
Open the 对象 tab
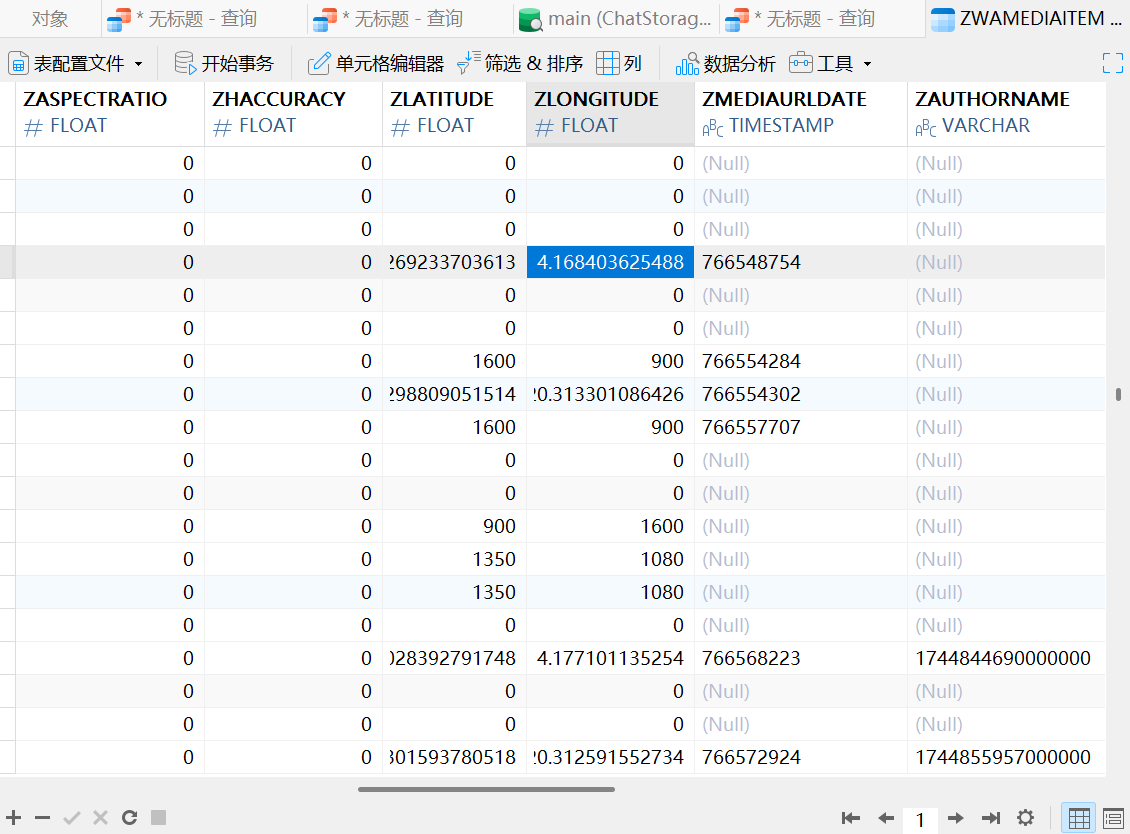tap(50, 19)
